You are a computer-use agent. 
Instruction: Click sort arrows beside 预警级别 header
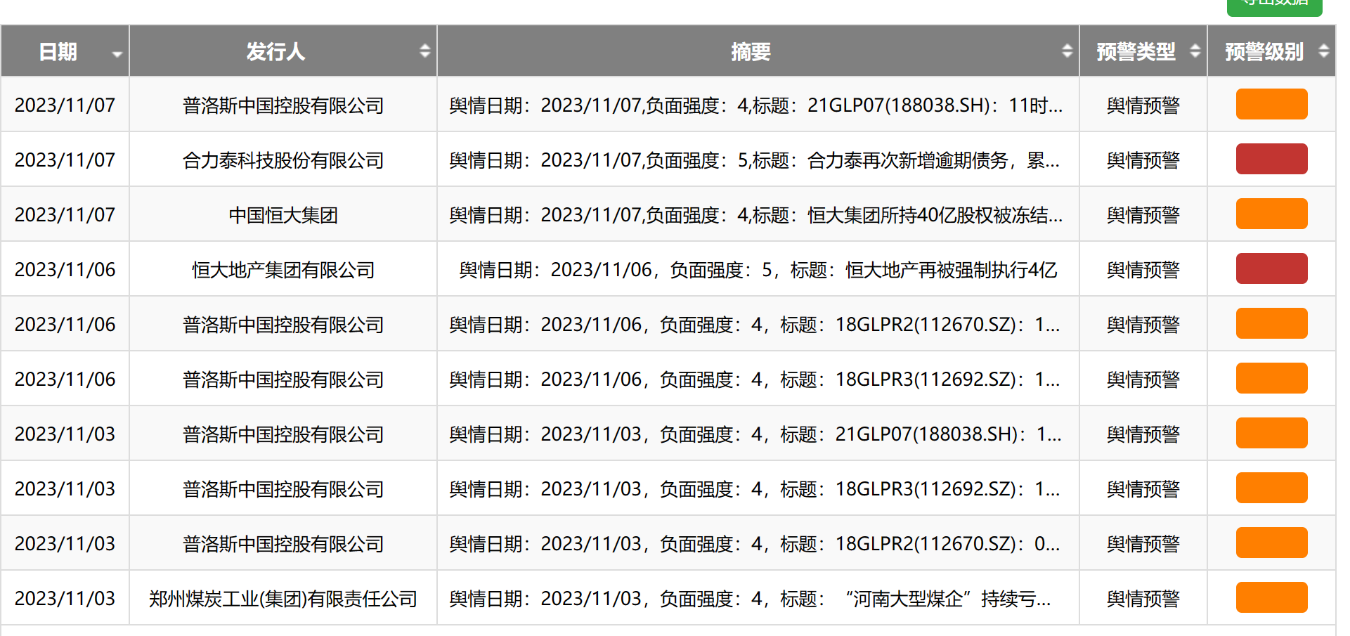(x=1323, y=51)
